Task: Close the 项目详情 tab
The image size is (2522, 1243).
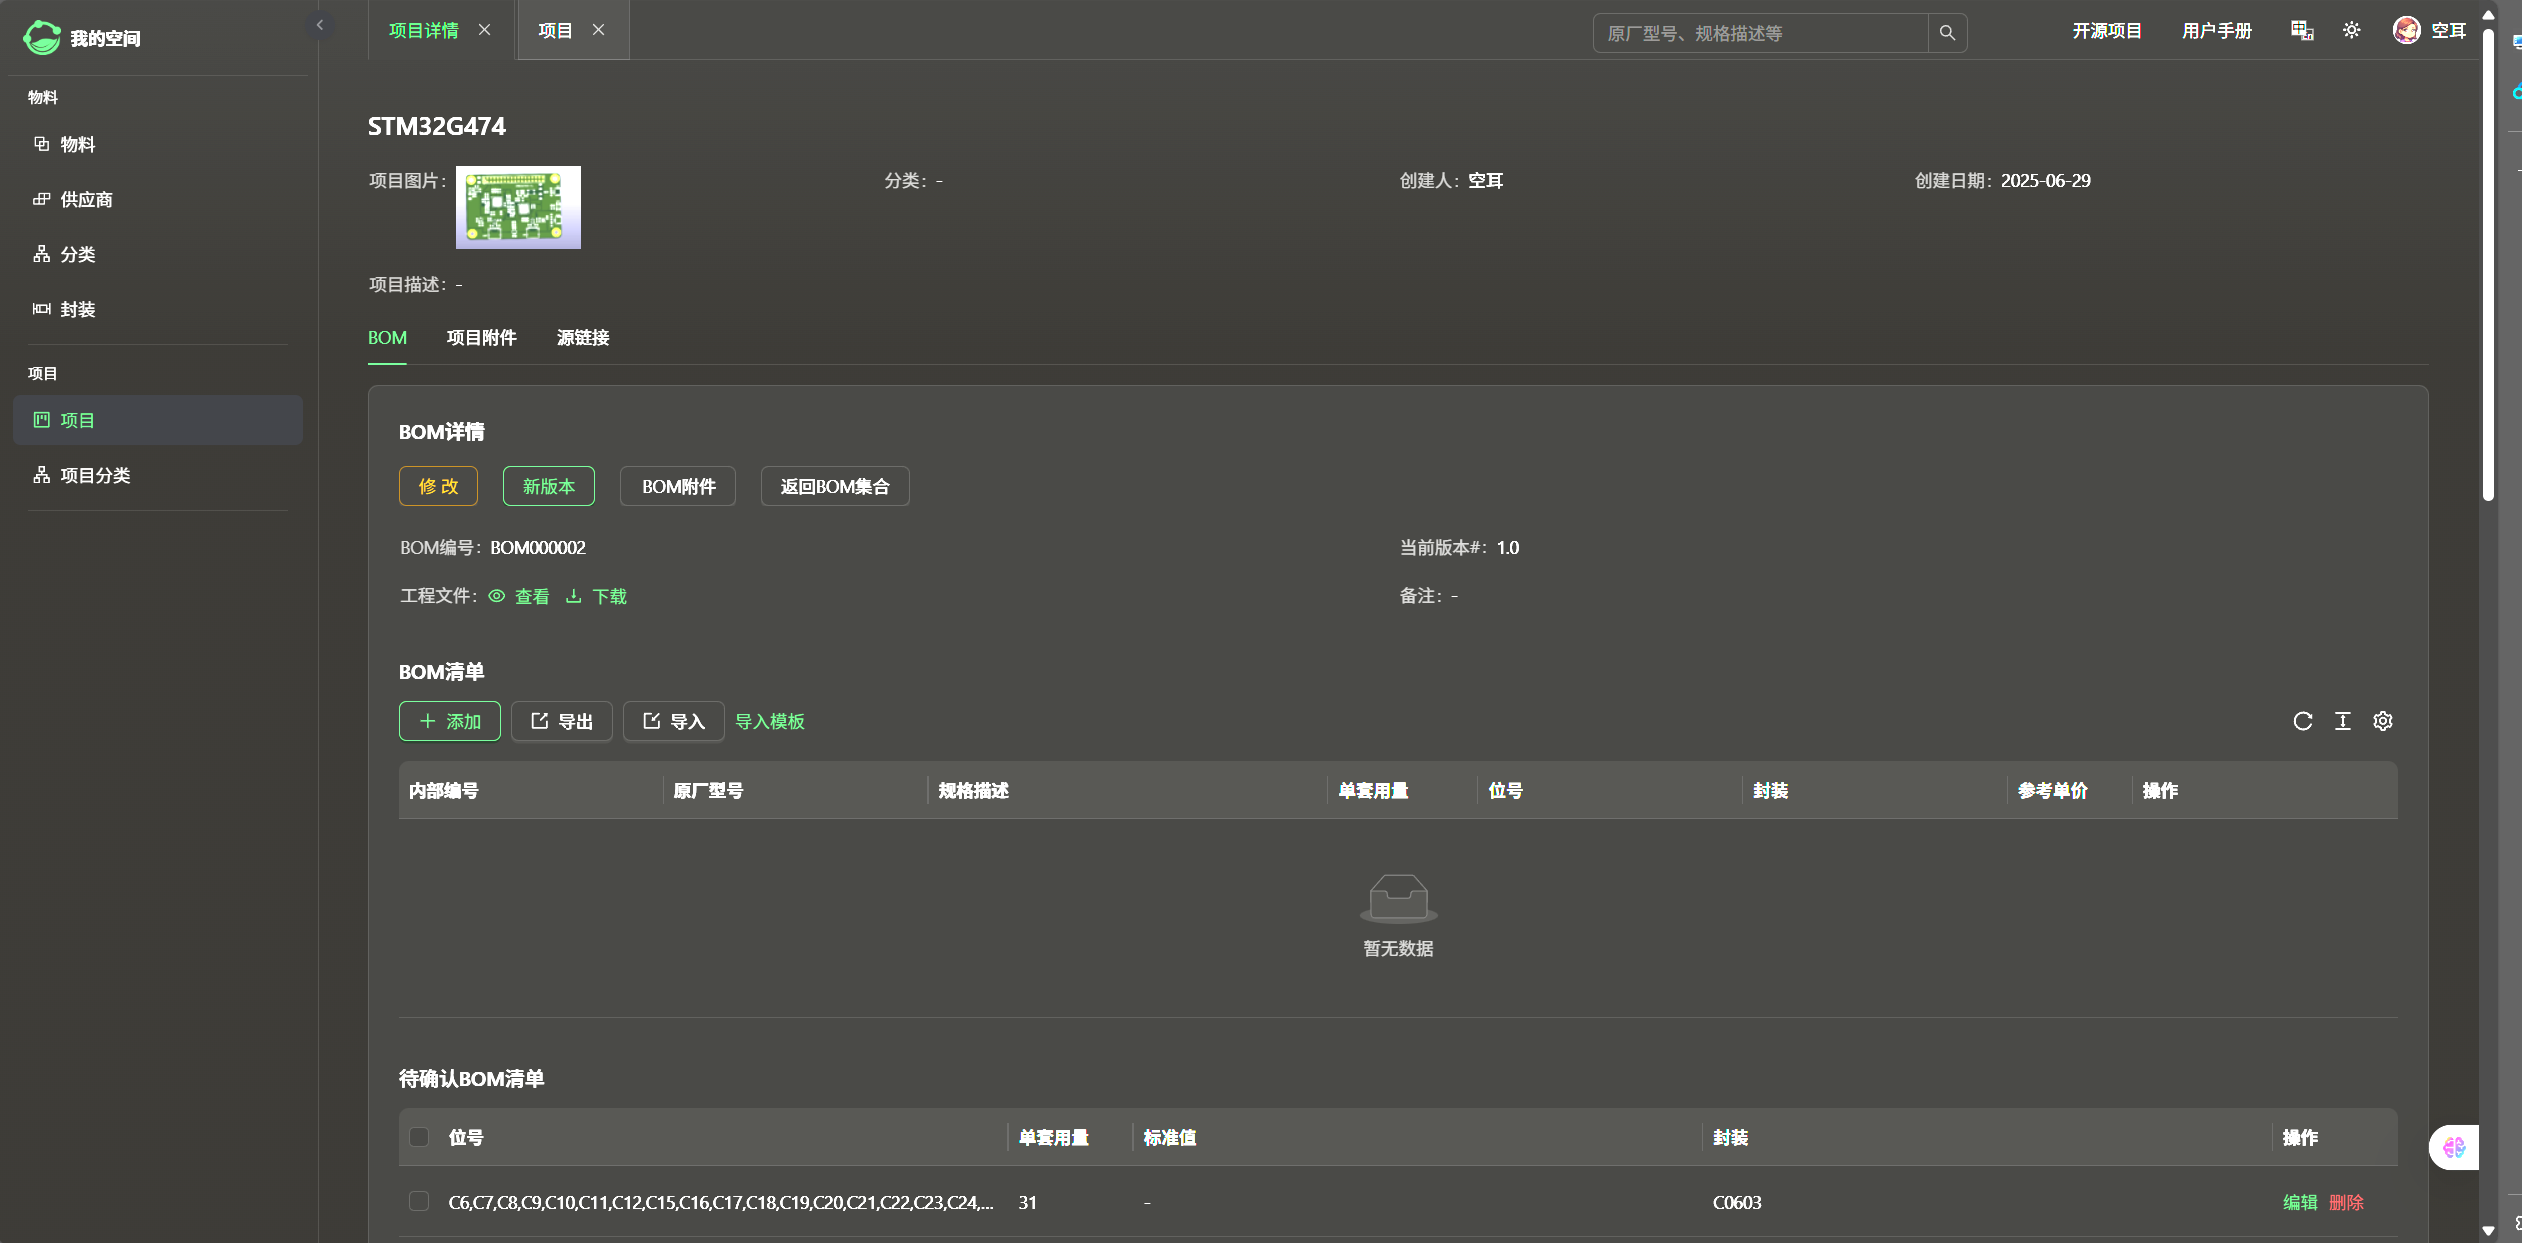Action: [x=485, y=30]
